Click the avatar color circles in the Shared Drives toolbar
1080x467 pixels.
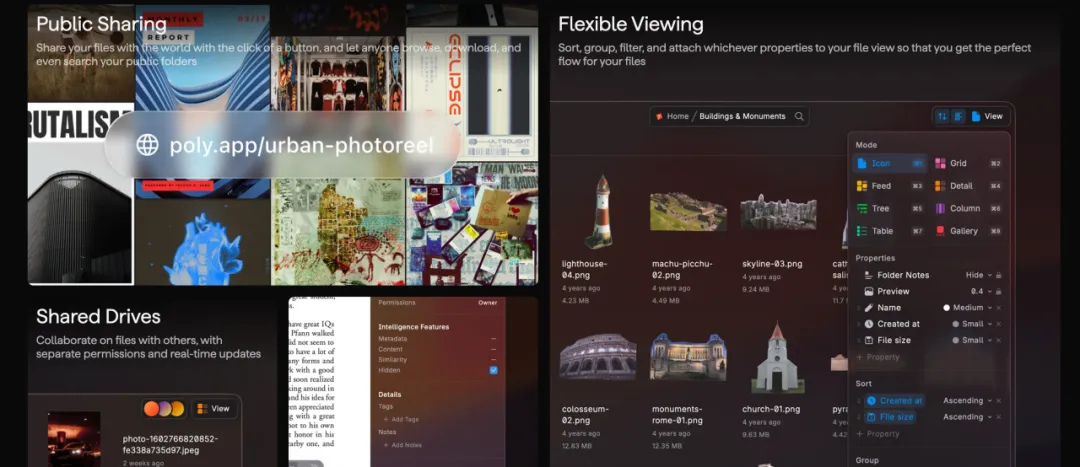pos(164,408)
